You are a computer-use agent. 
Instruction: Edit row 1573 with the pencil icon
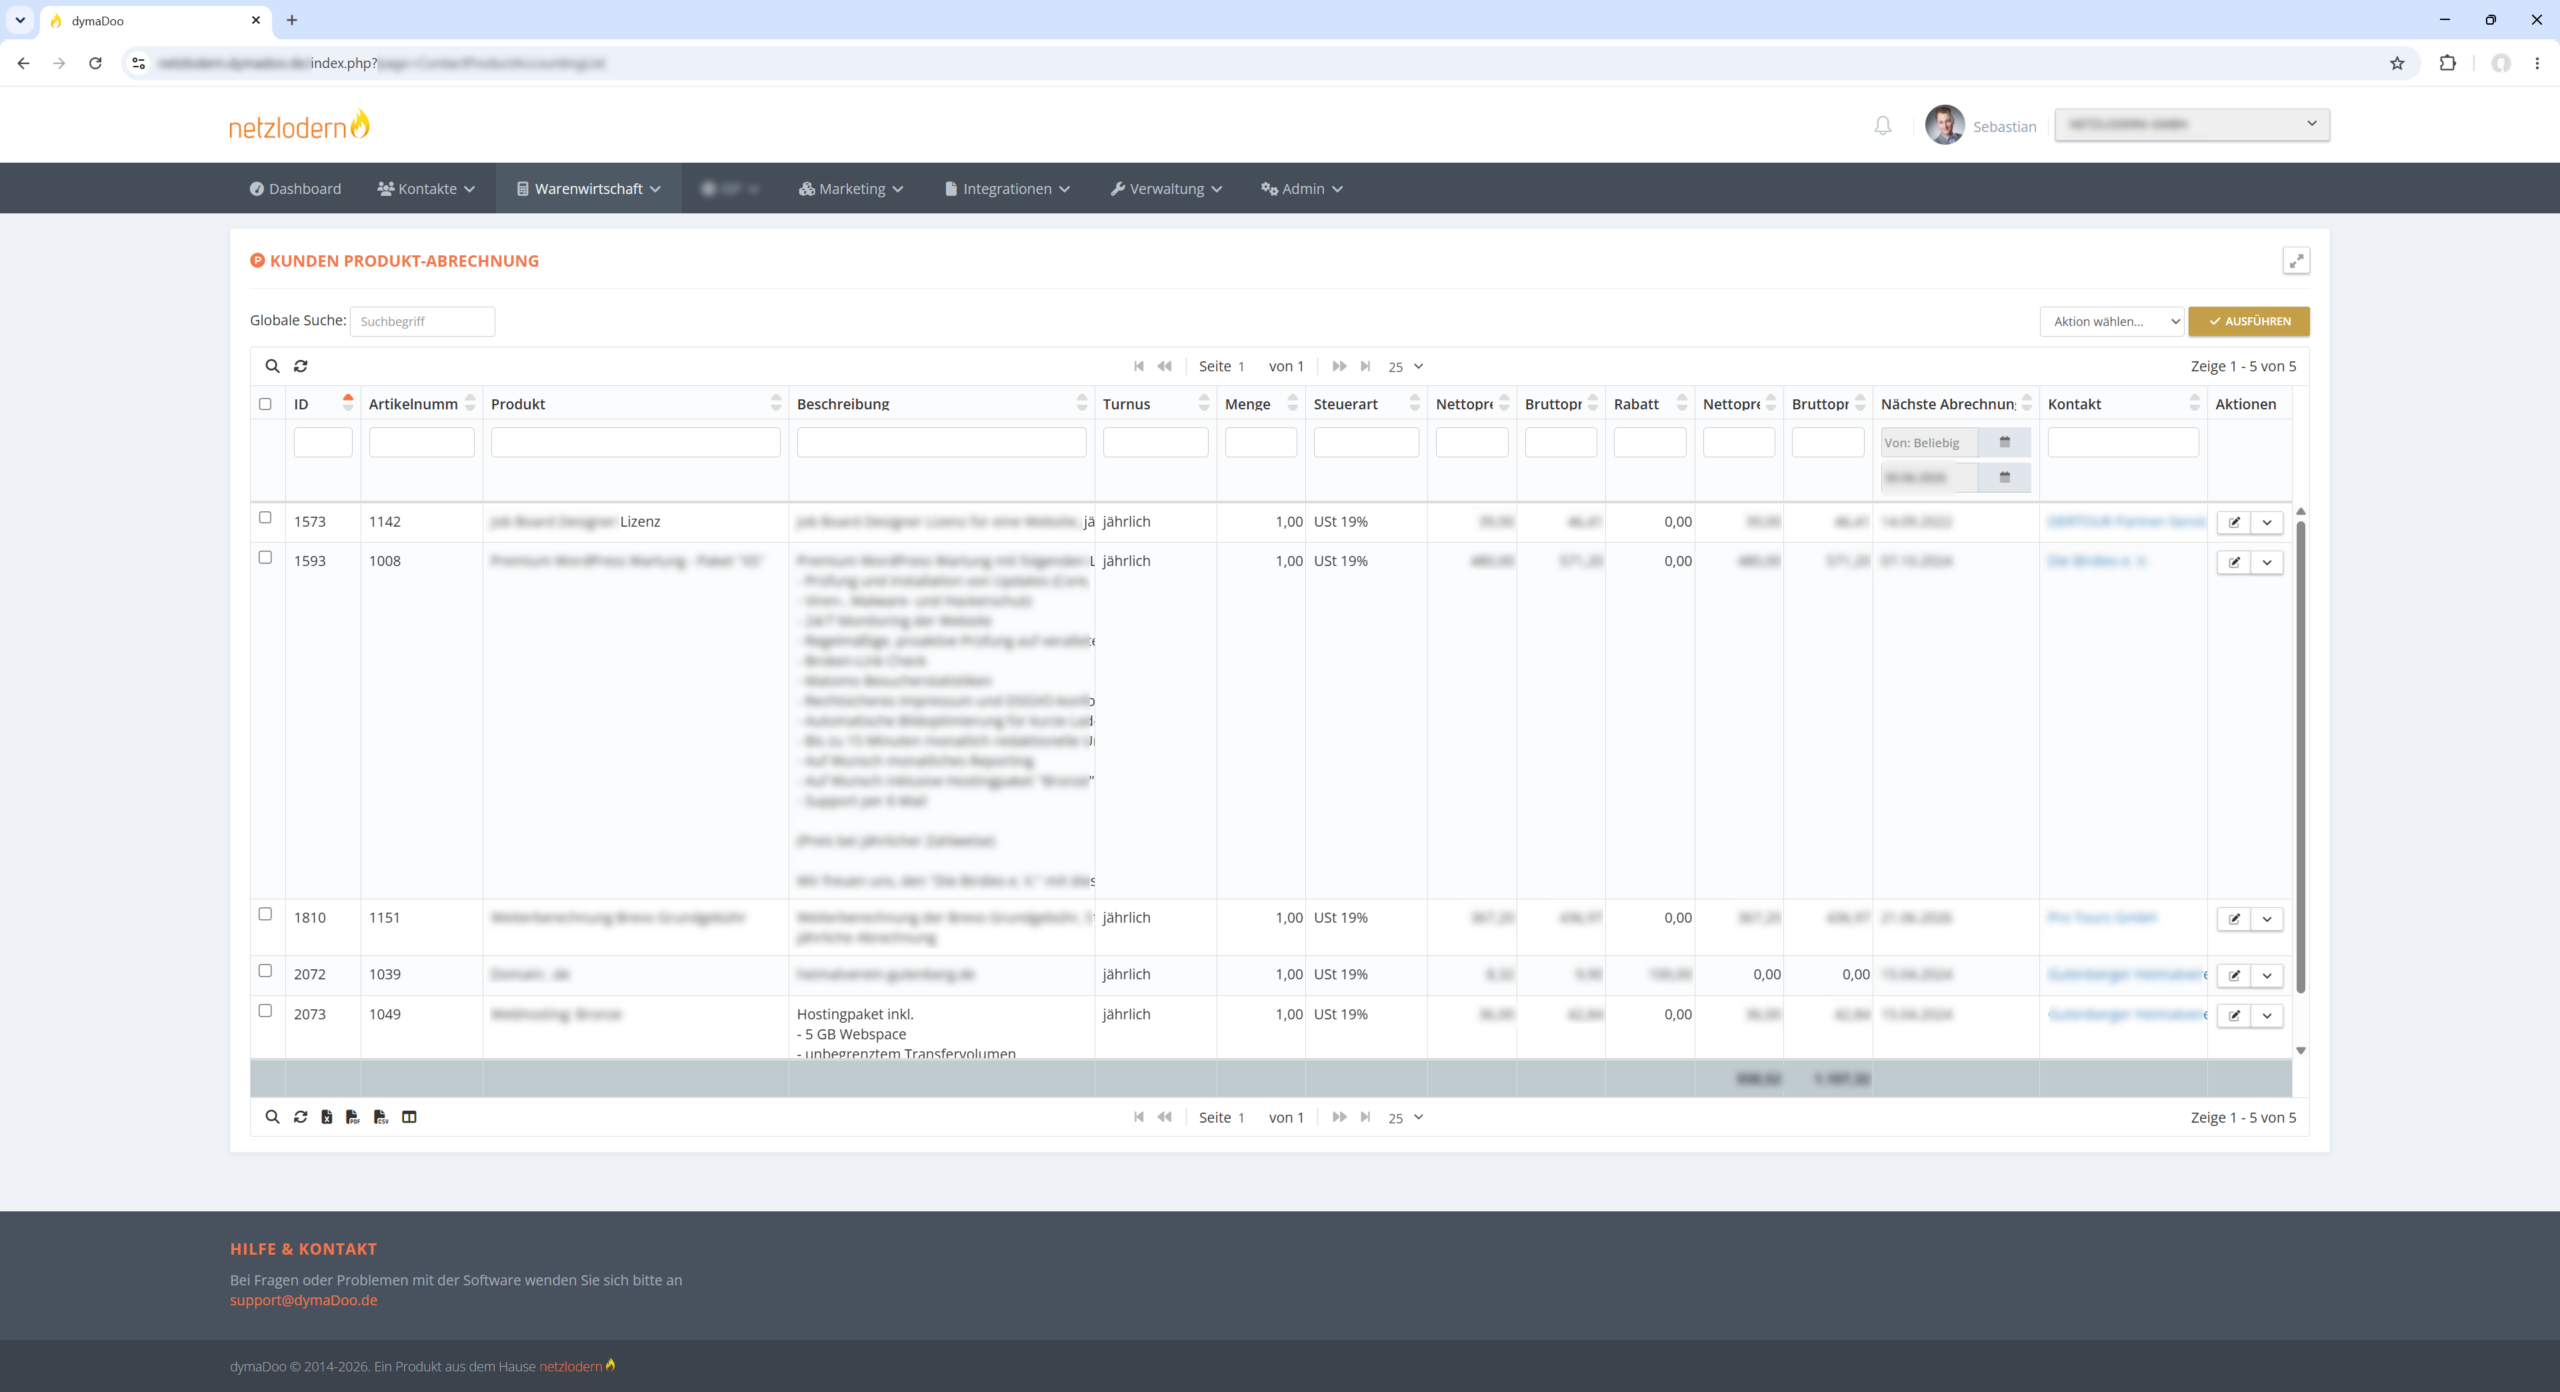tap(2234, 522)
